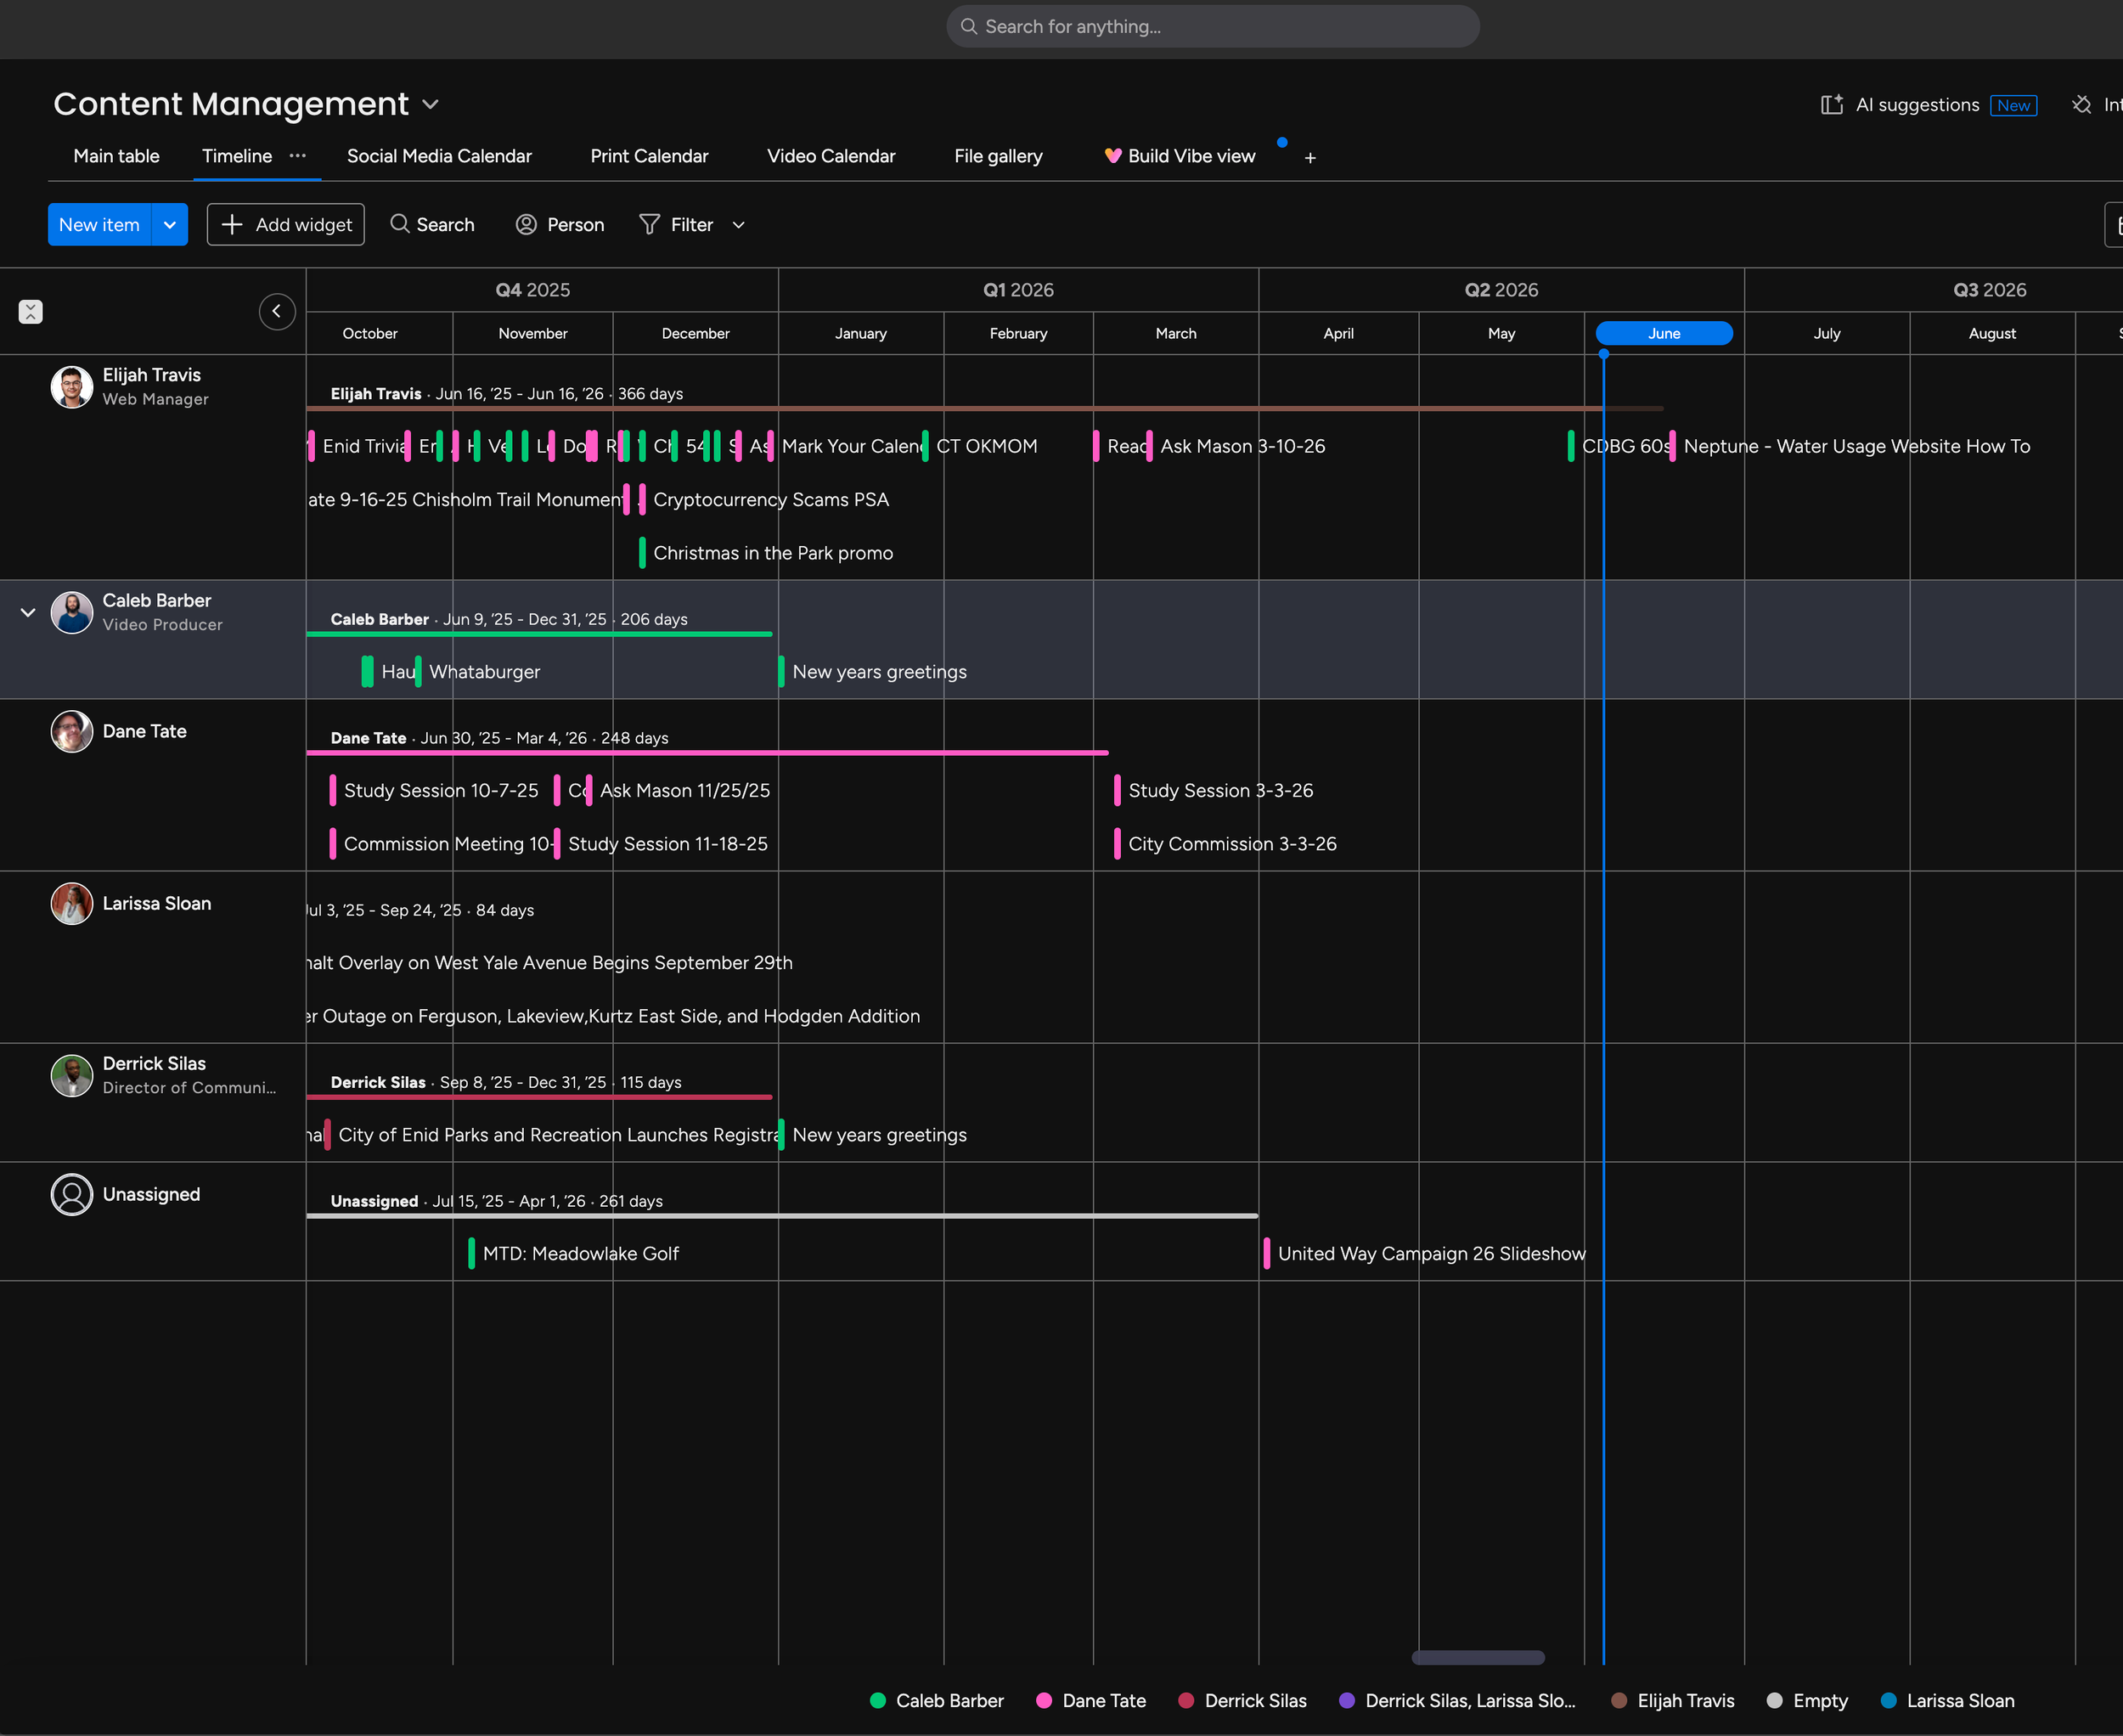This screenshot has height=1736, width=2123.
Task: Click the search magnifier icon in toolbar
Action: (x=399, y=224)
